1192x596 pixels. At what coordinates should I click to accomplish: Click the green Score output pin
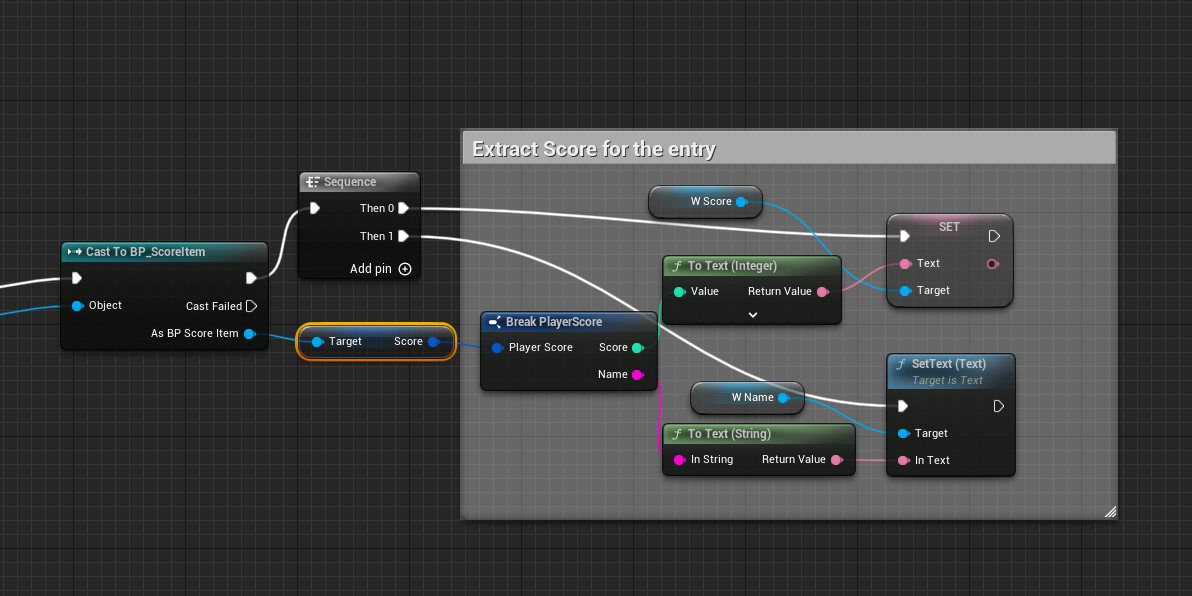(637, 348)
